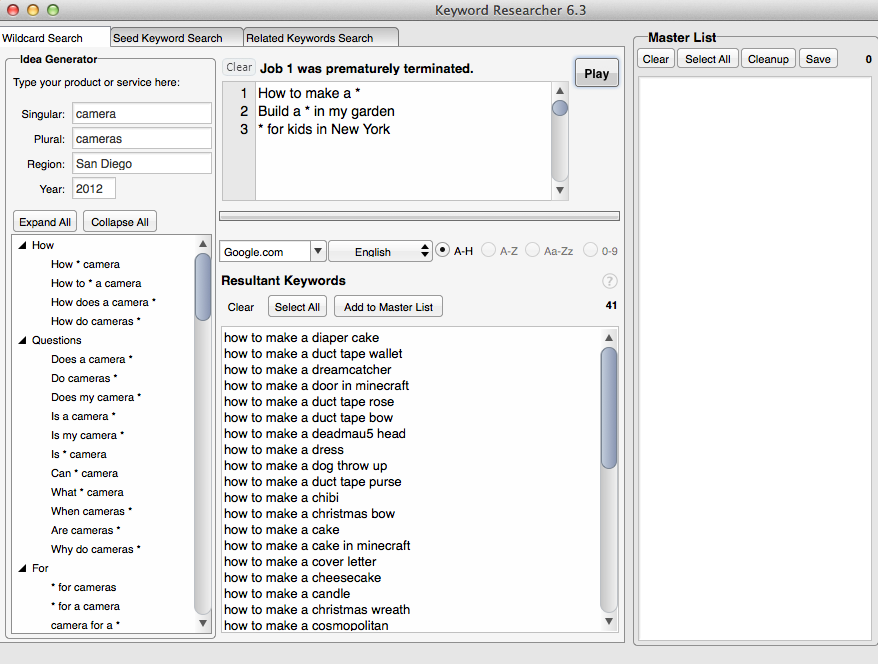The width and height of the screenshot is (878, 664).
Task: Collapse the Questions tree group
Action: pos(22,340)
